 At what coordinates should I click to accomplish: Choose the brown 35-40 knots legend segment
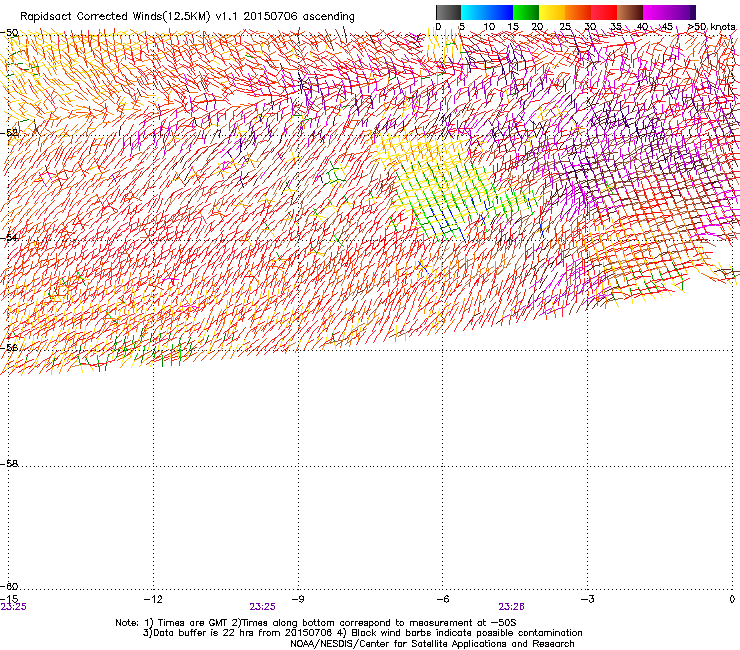(x=630, y=12)
